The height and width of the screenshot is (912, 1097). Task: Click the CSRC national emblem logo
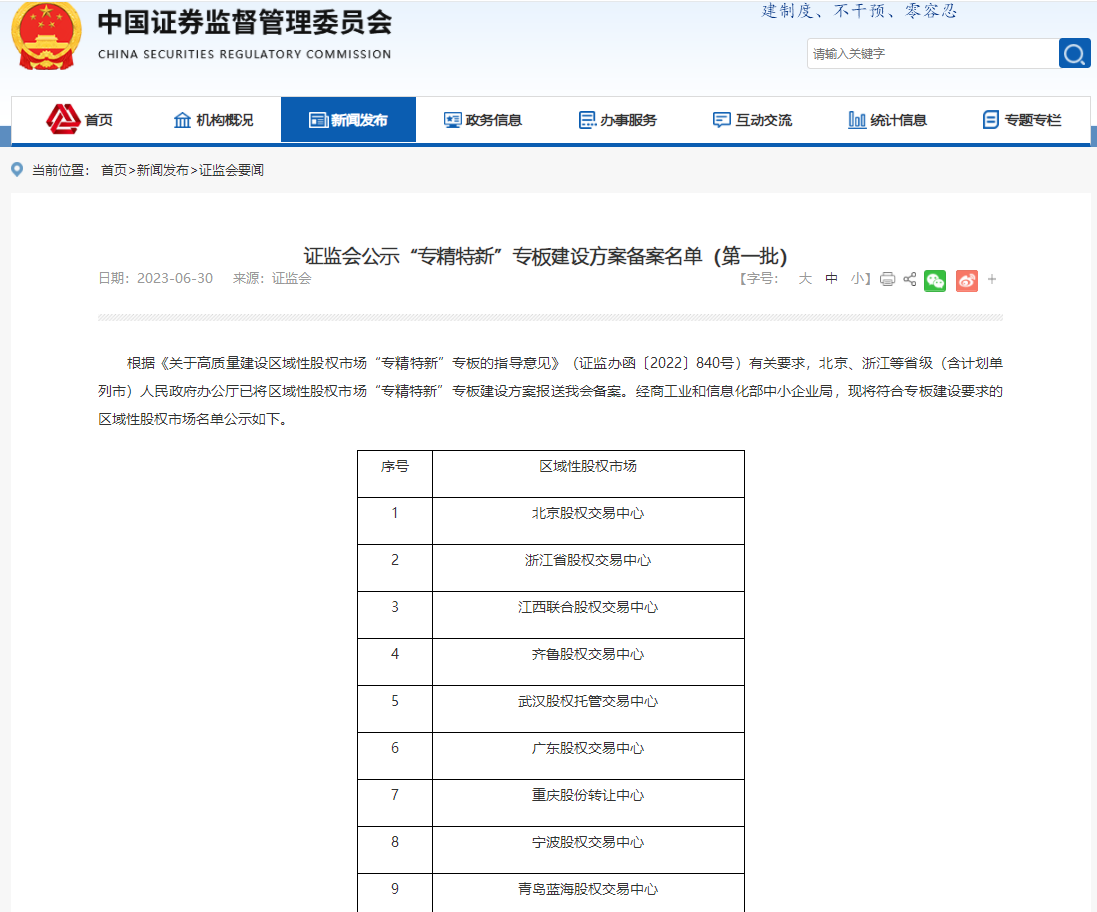coord(46,35)
